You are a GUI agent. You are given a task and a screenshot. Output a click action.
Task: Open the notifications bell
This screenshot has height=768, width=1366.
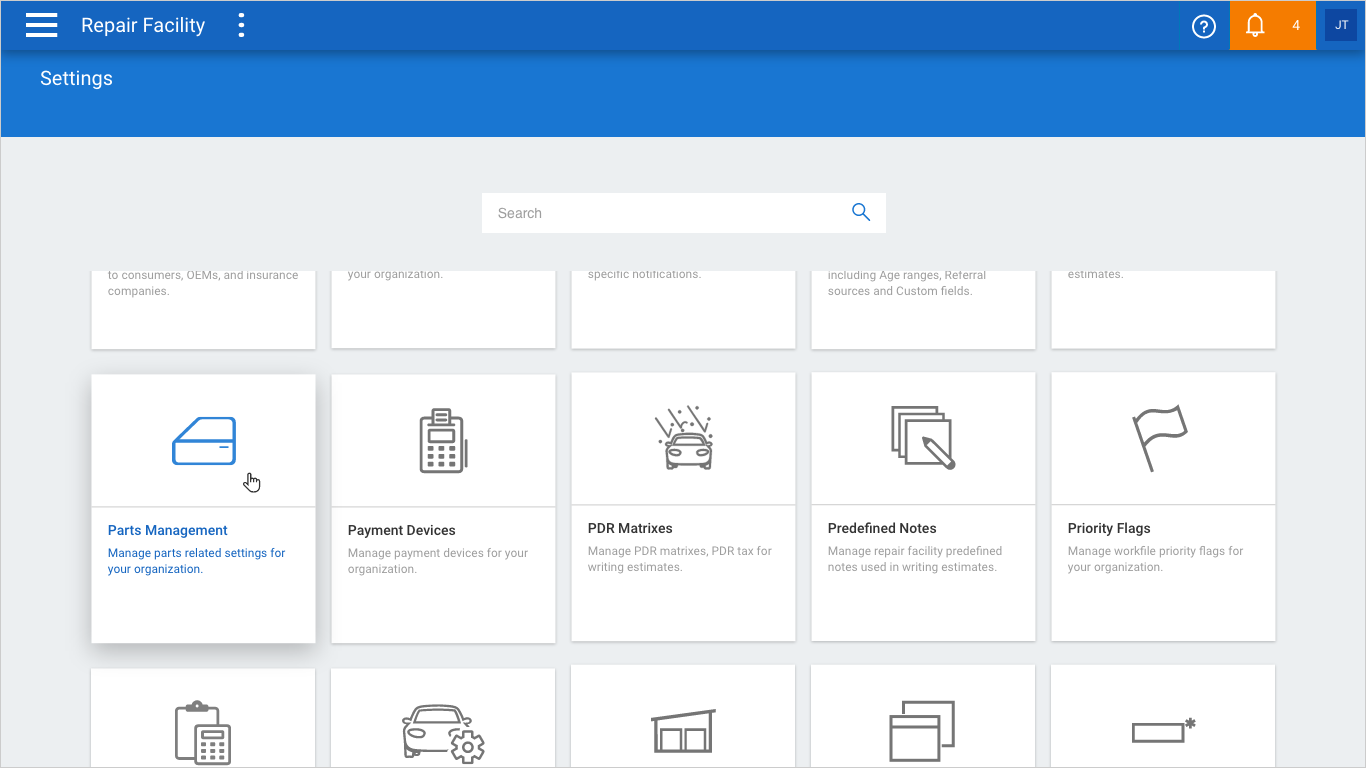pyautogui.click(x=1256, y=26)
